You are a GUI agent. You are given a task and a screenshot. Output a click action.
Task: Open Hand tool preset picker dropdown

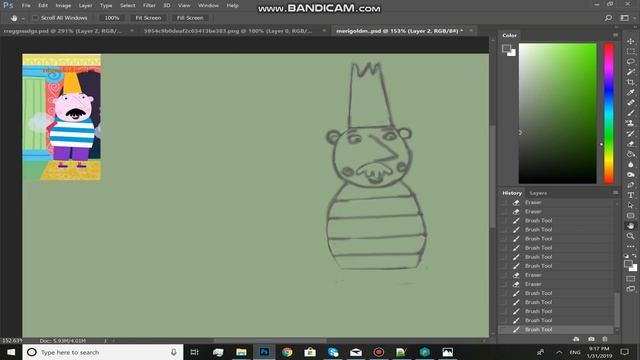pyautogui.click(x=23, y=18)
